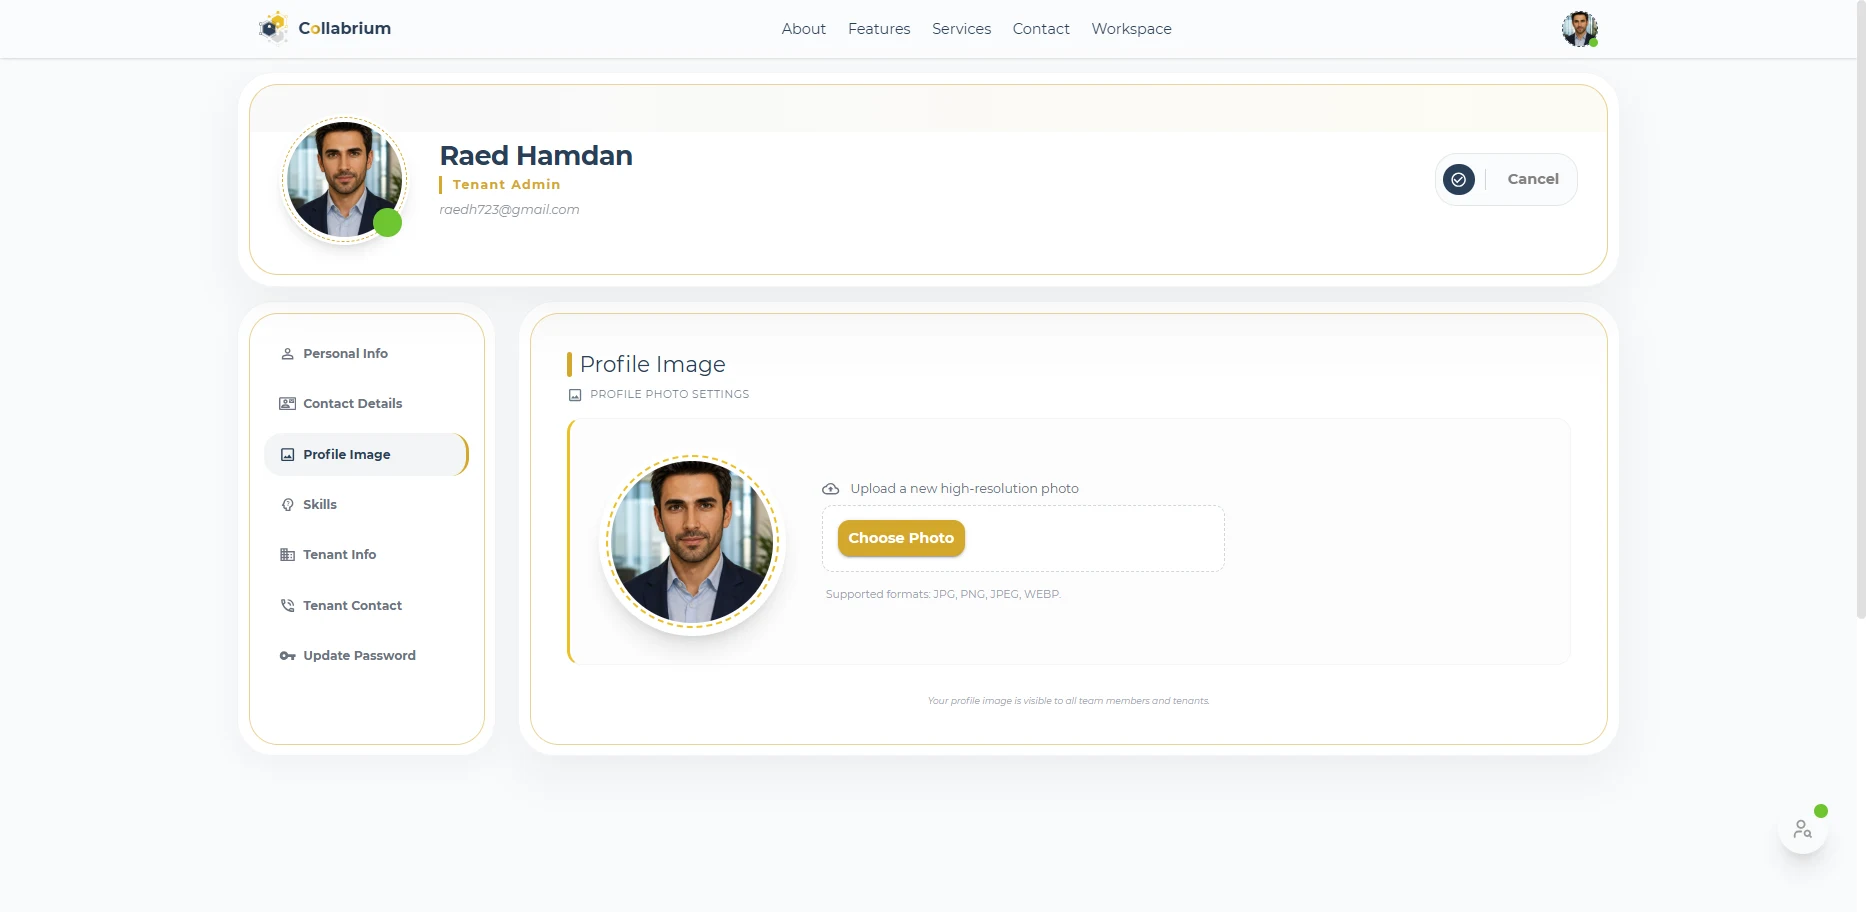Click the floating user search icon
The image size is (1866, 912).
1803,829
